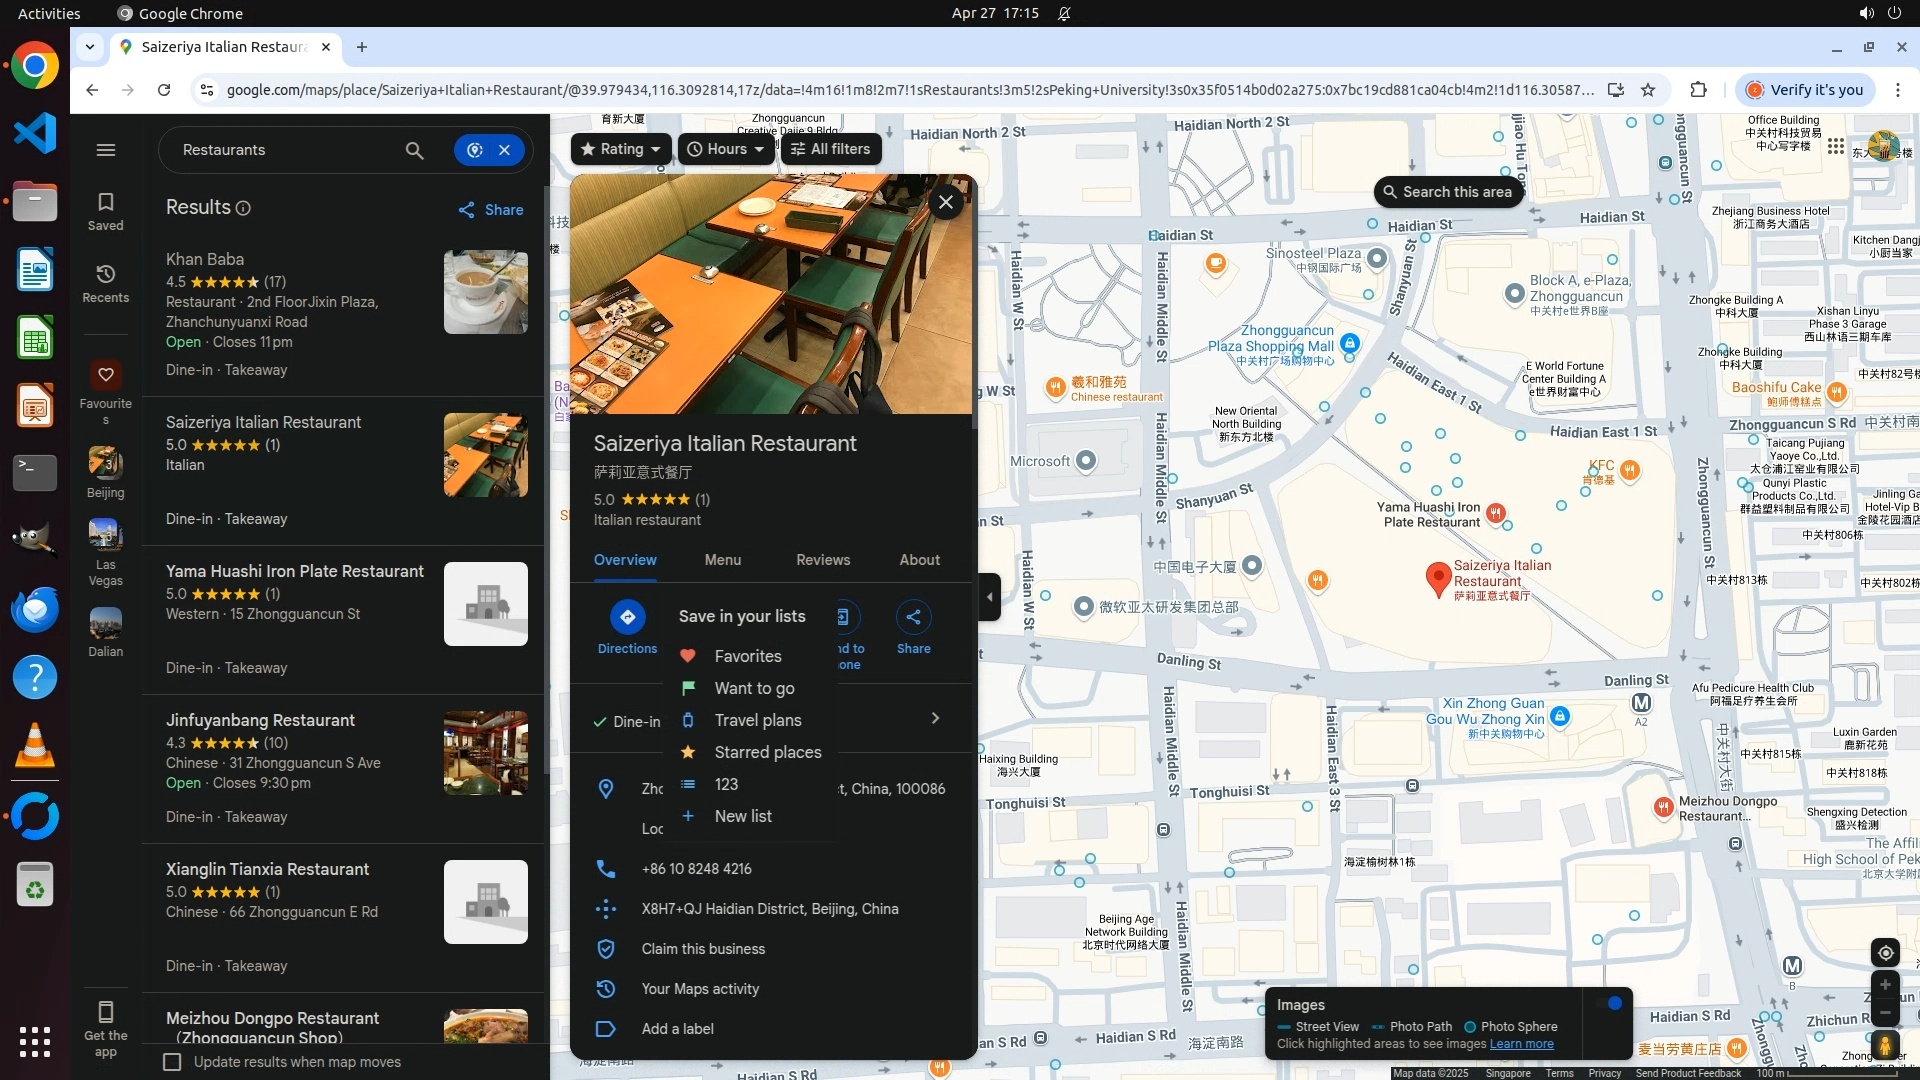Image resolution: width=1920 pixels, height=1080 pixels.
Task: Open the Google apps grid icon
Action: coord(1835,146)
